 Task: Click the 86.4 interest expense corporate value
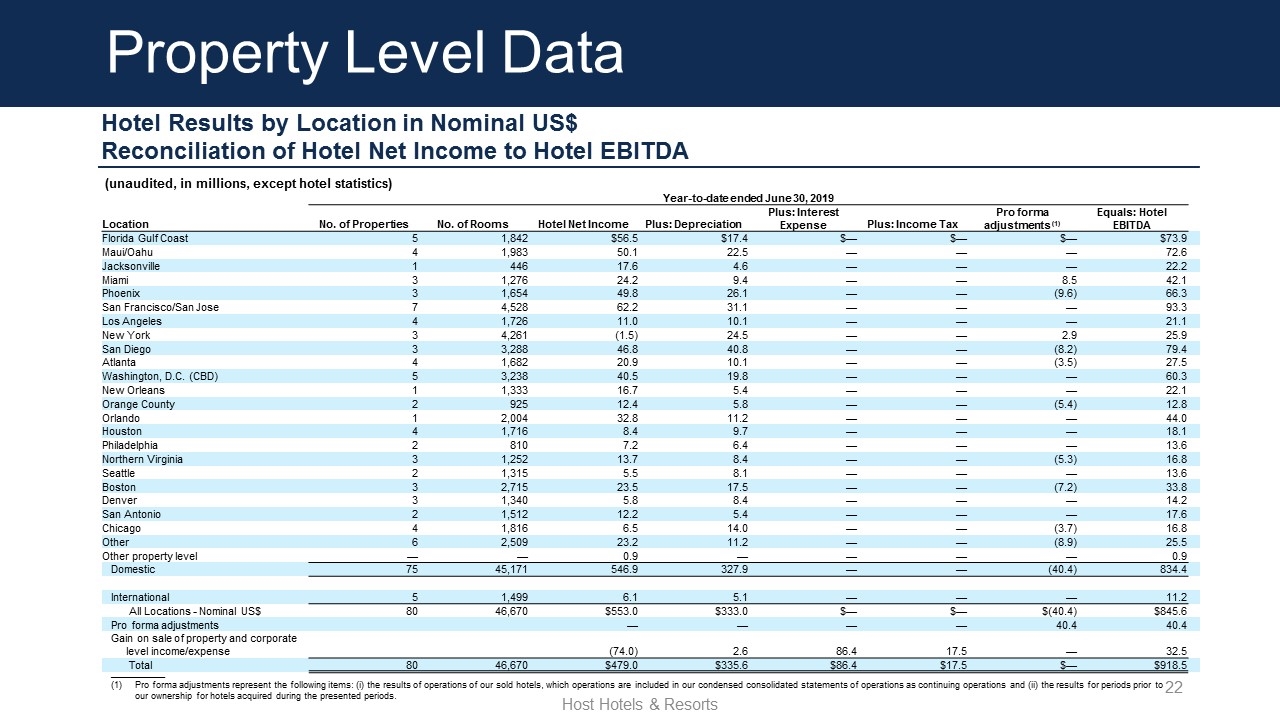pyautogui.click(x=844, y=650)
